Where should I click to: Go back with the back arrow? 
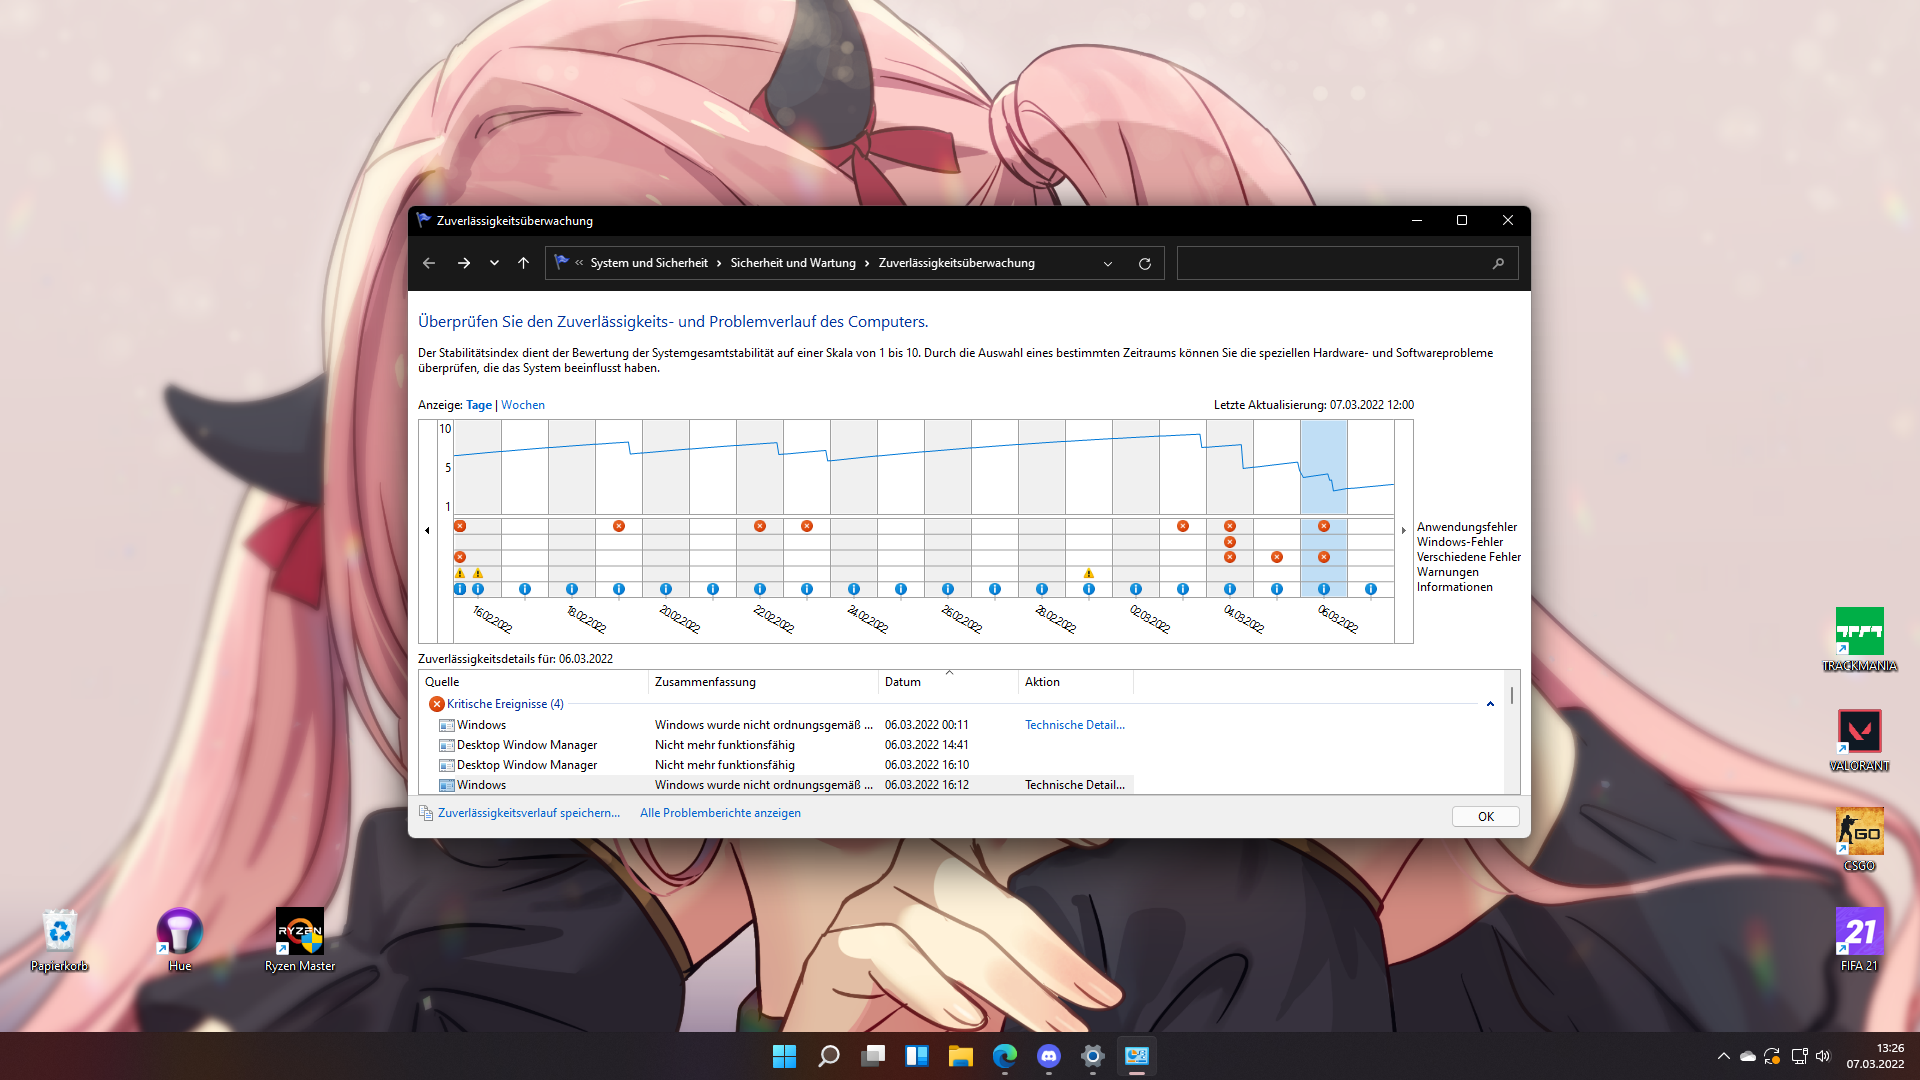tap(429, 263)
